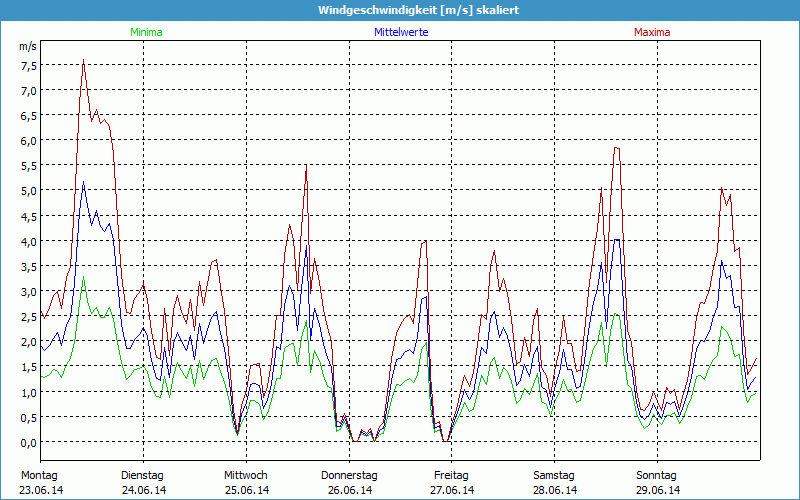
Task: Click the date 29.06.14
Action: [658, 490]
